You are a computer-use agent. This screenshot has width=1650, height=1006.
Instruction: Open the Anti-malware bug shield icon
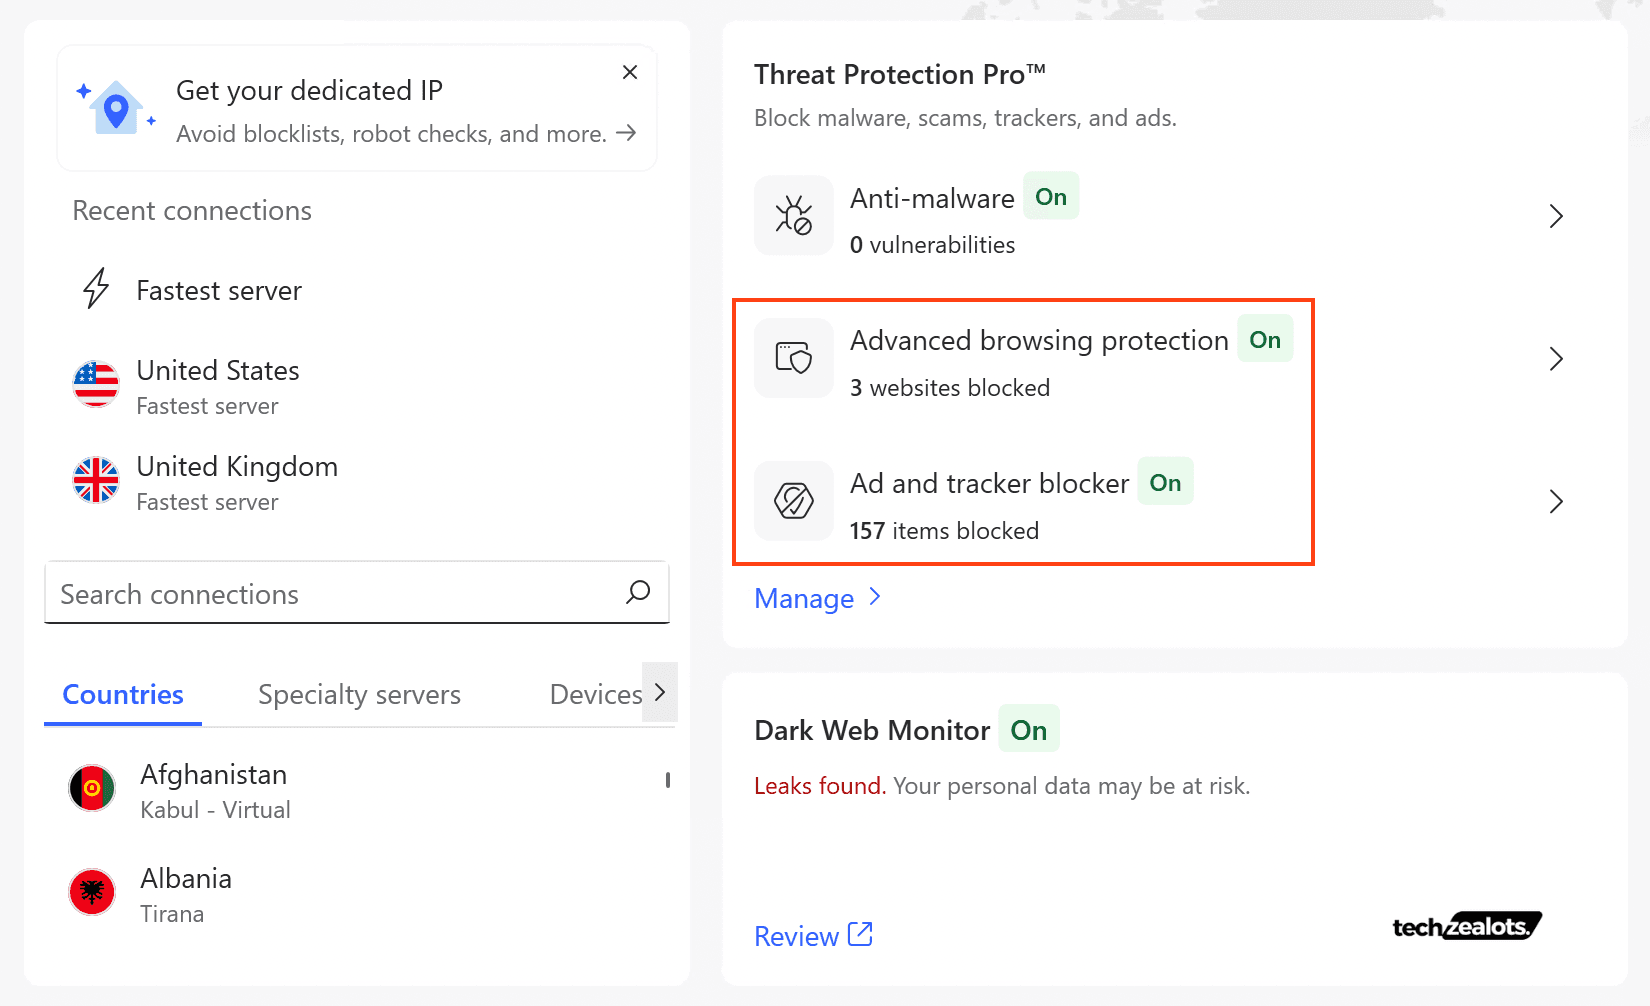pos(792,215)
